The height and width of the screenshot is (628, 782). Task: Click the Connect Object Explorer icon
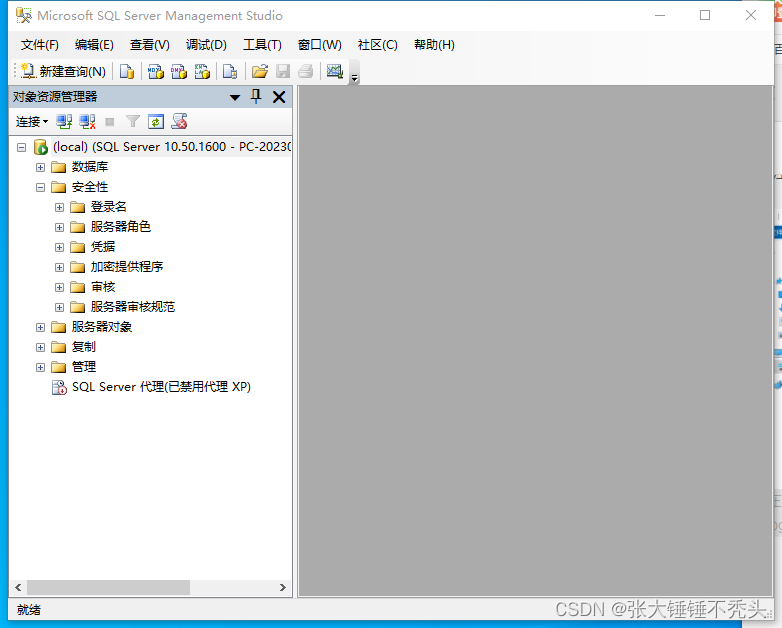pos(64,122)
